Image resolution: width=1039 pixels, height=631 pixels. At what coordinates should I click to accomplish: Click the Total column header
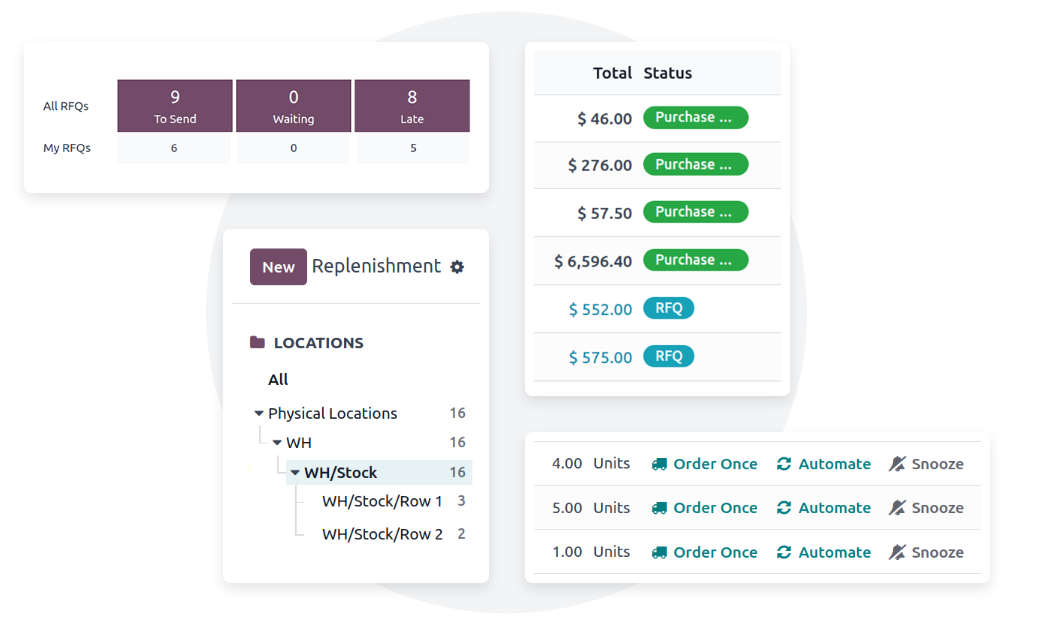pos(612,73)
